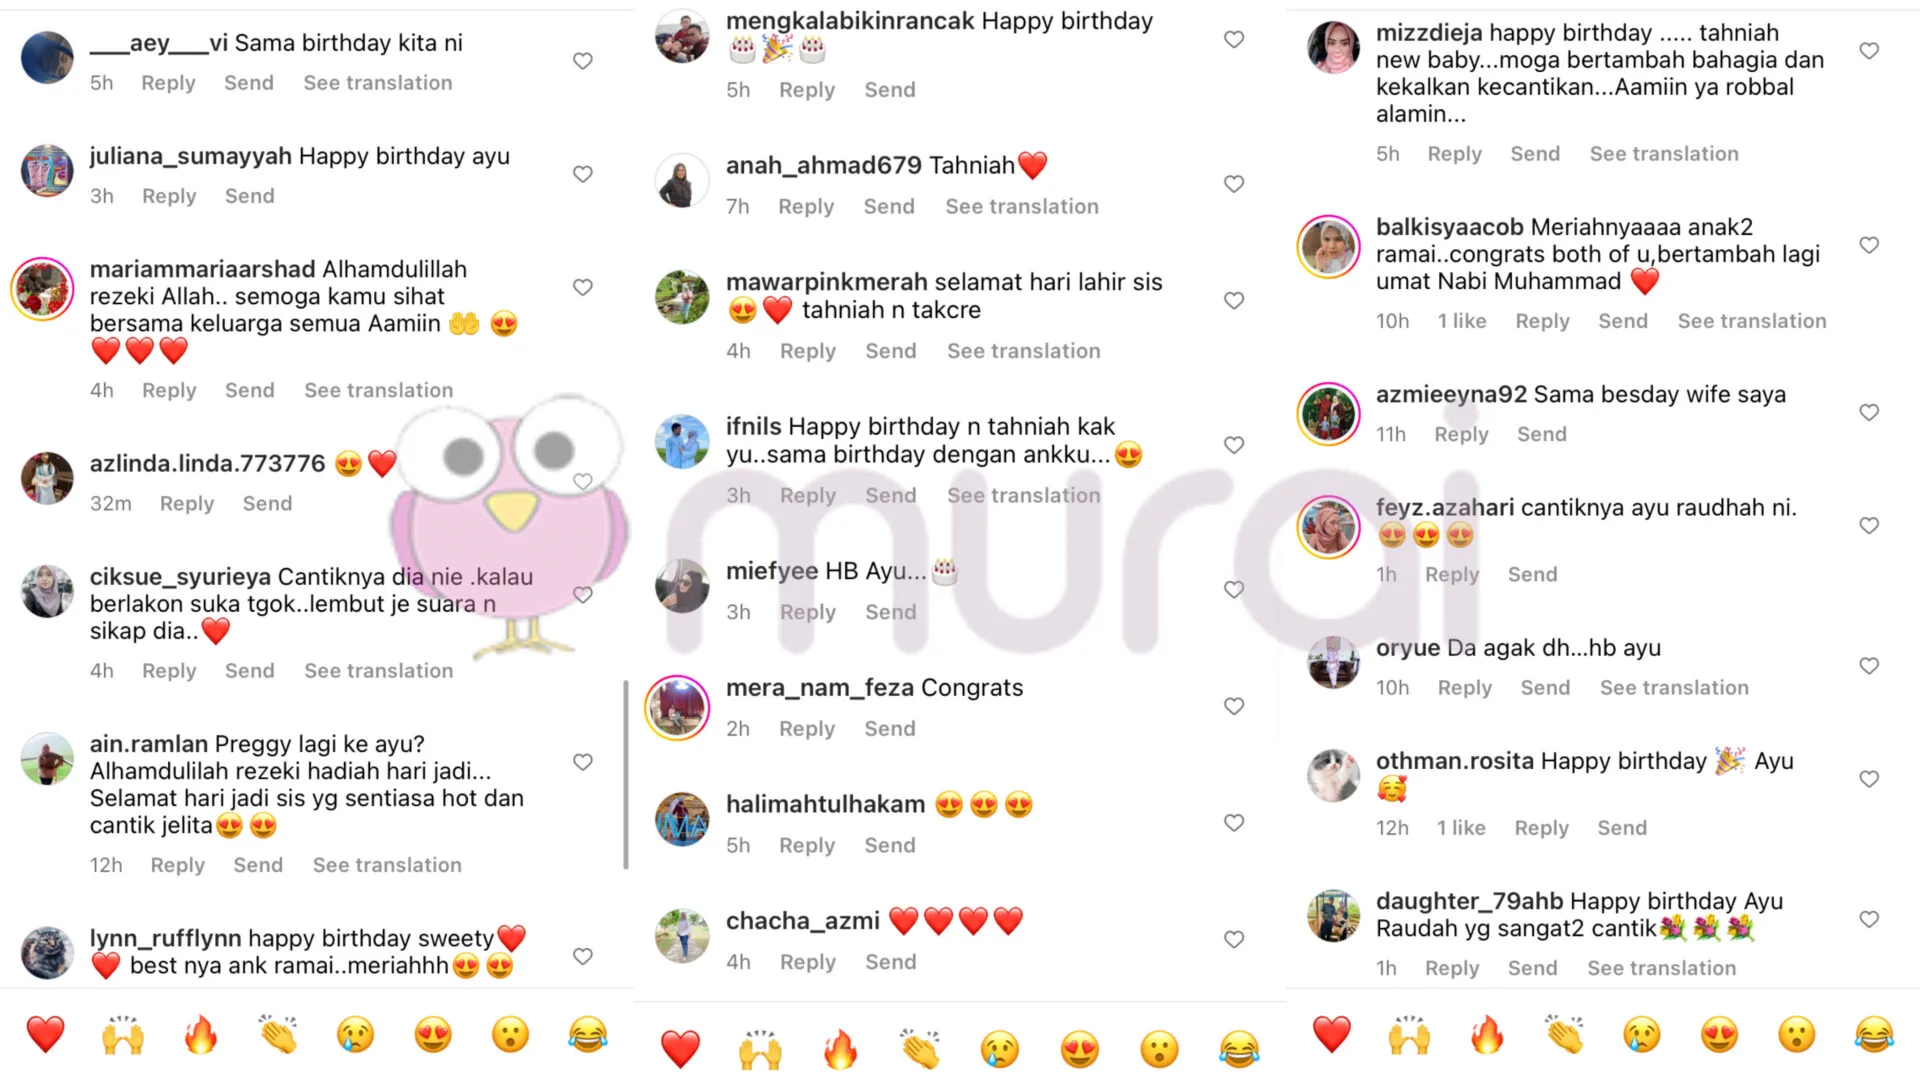
Task: Tap the heart beside anah_ahmad679's comment
Action: 1234,184
